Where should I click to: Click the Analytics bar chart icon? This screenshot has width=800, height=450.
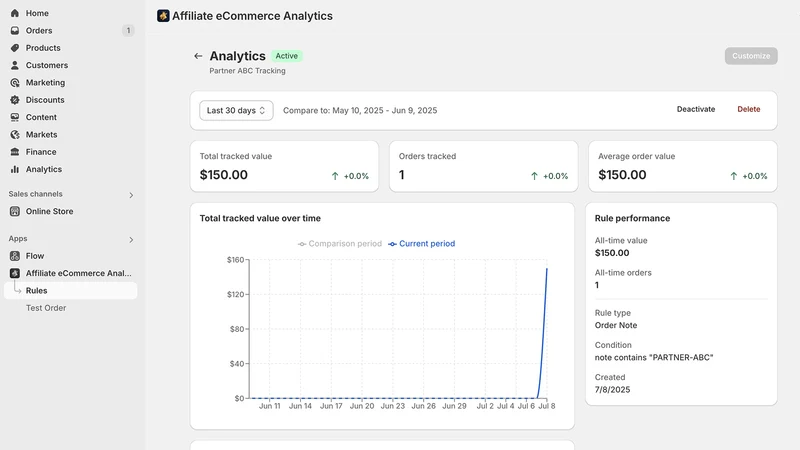pos(15,169)
